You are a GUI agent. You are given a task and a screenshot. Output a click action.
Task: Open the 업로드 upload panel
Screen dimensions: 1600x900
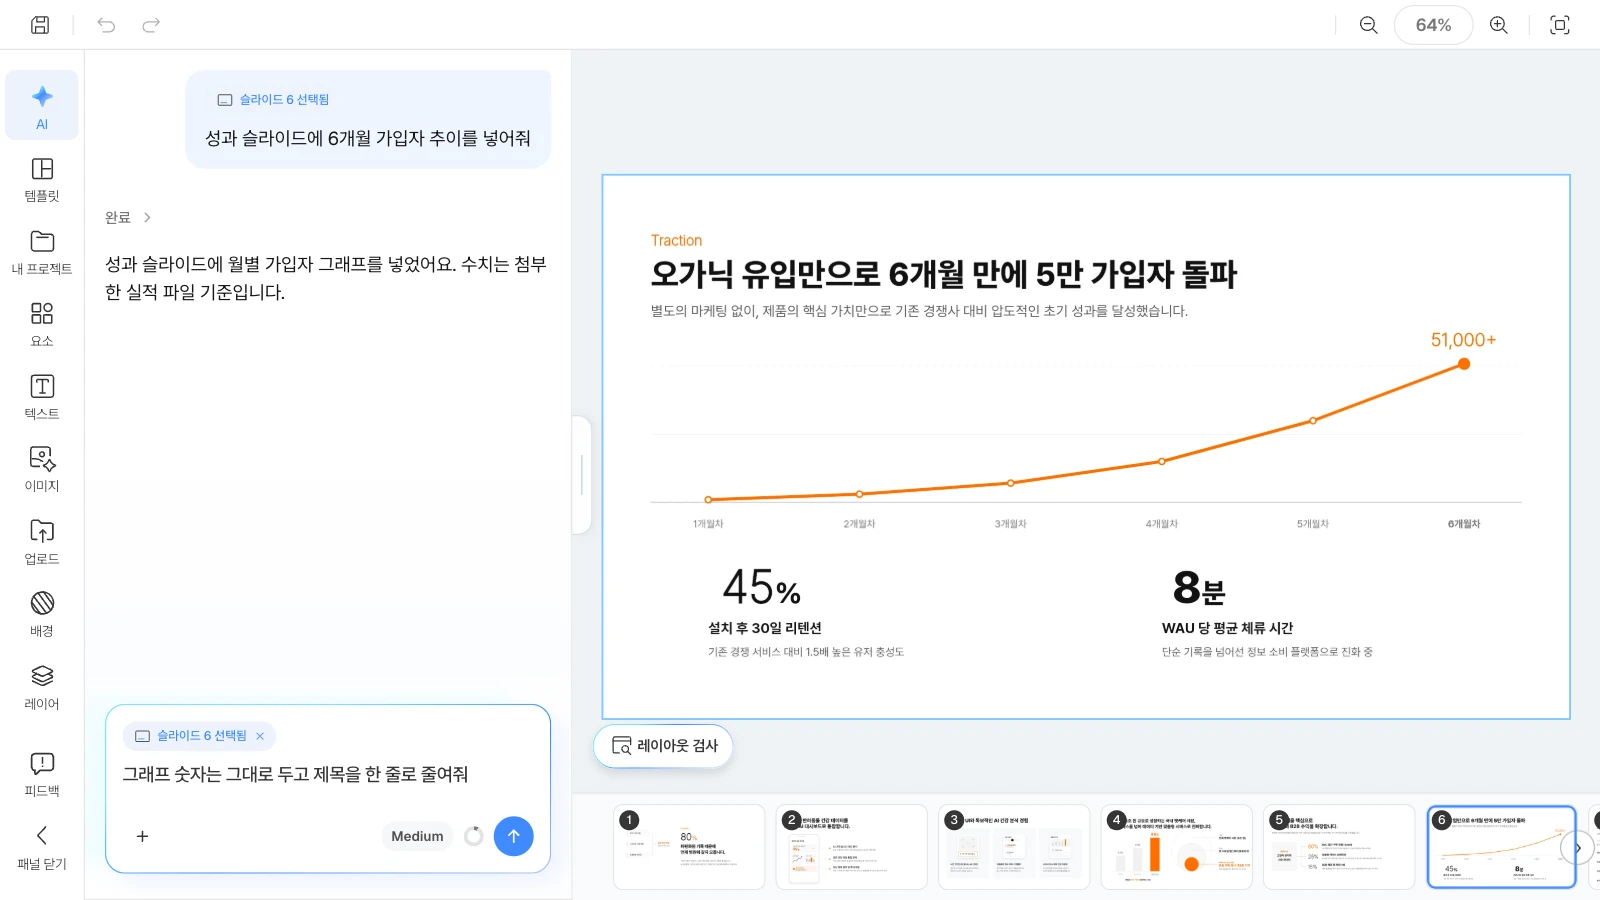42,542
